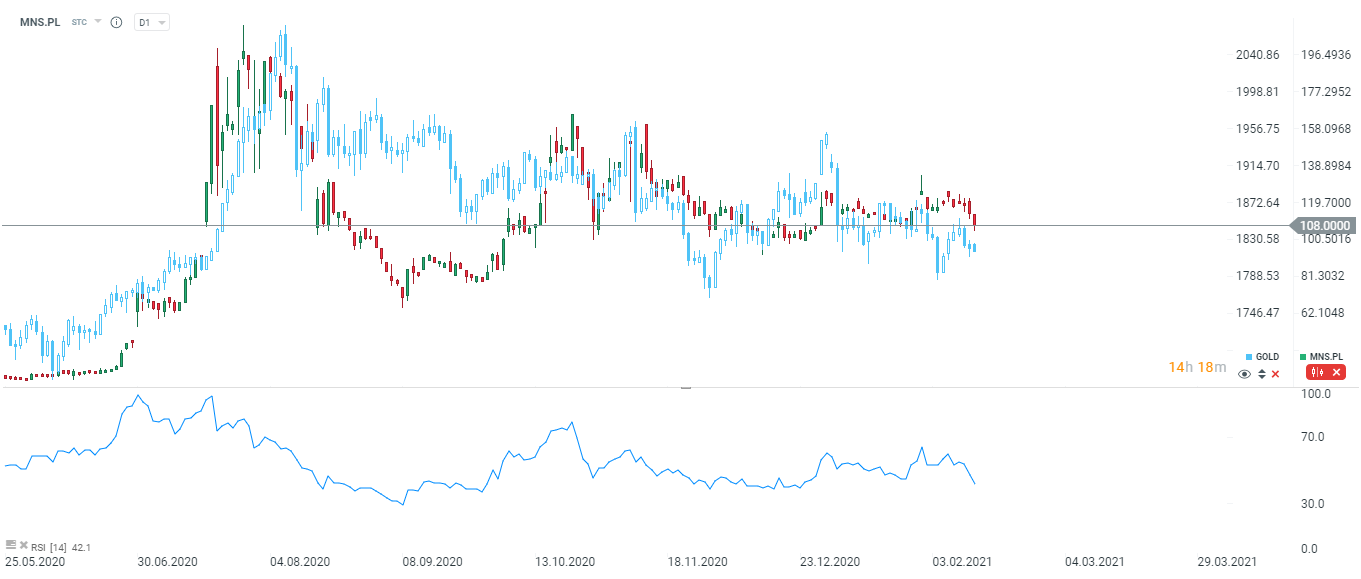Click the 1914.70 price axis label
The height and width of the screenshot is (579, 1361).
click(1258, 166)
